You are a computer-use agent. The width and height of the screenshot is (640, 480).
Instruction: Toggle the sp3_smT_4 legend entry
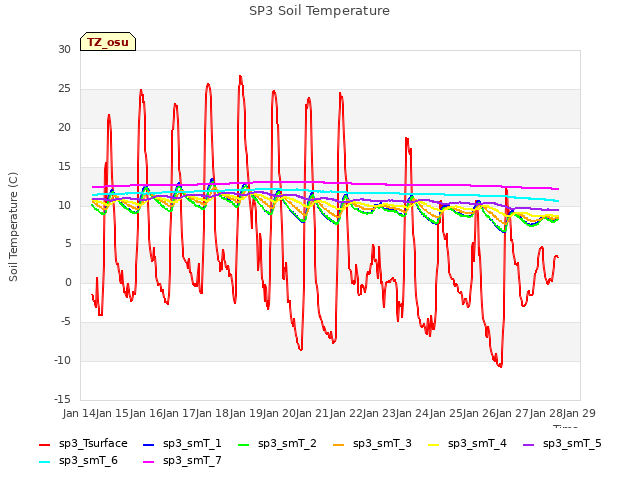(467, 443)
